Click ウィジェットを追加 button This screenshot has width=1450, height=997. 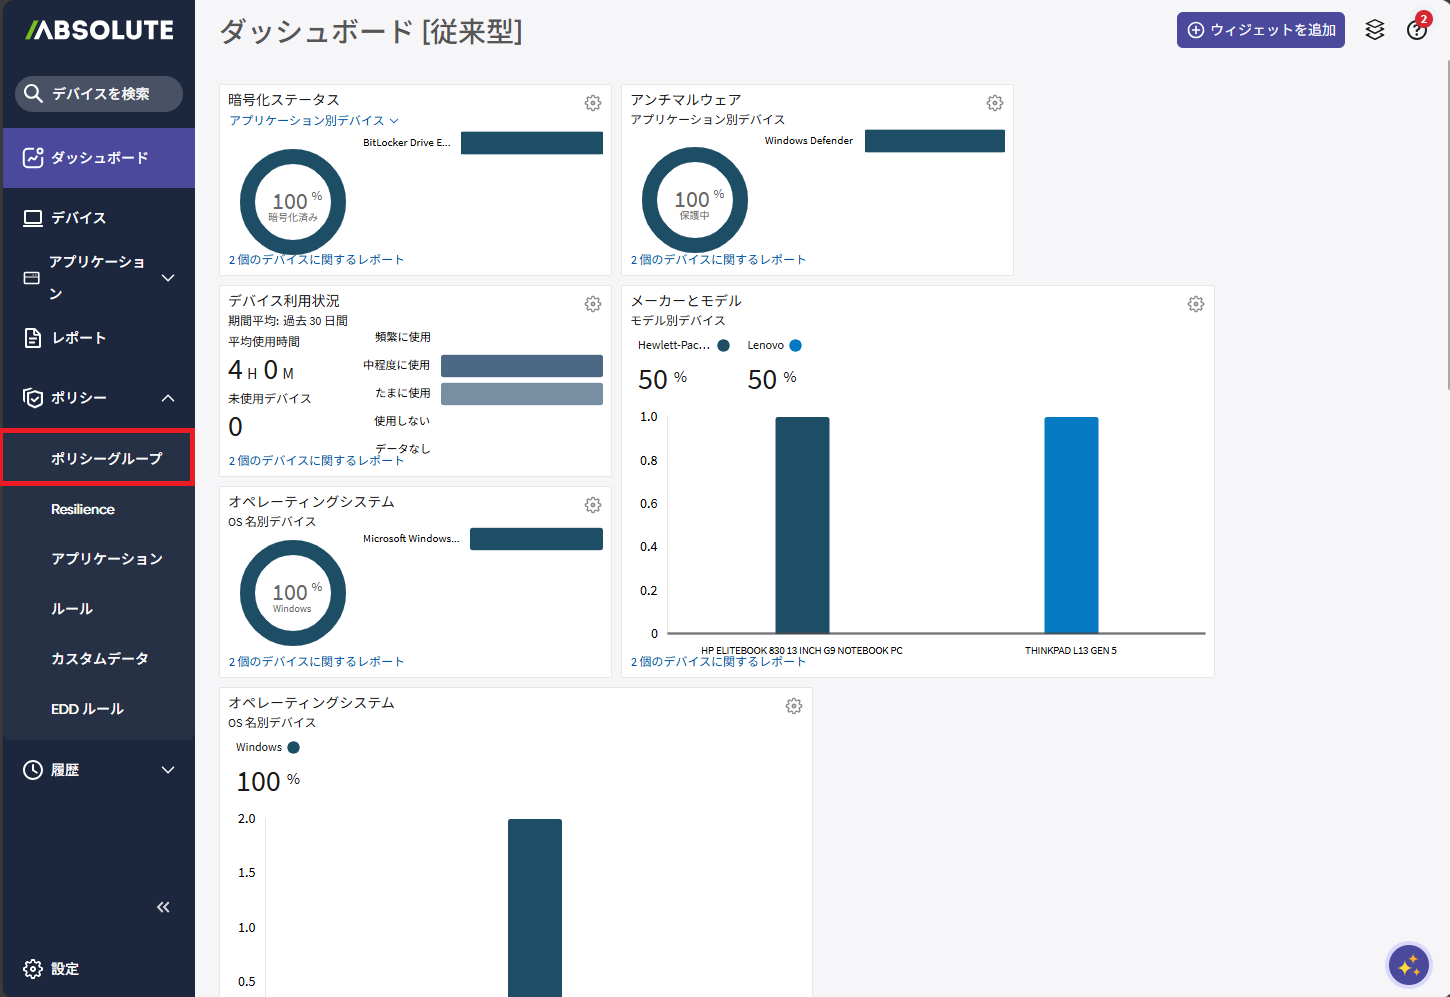[1260, 30]
